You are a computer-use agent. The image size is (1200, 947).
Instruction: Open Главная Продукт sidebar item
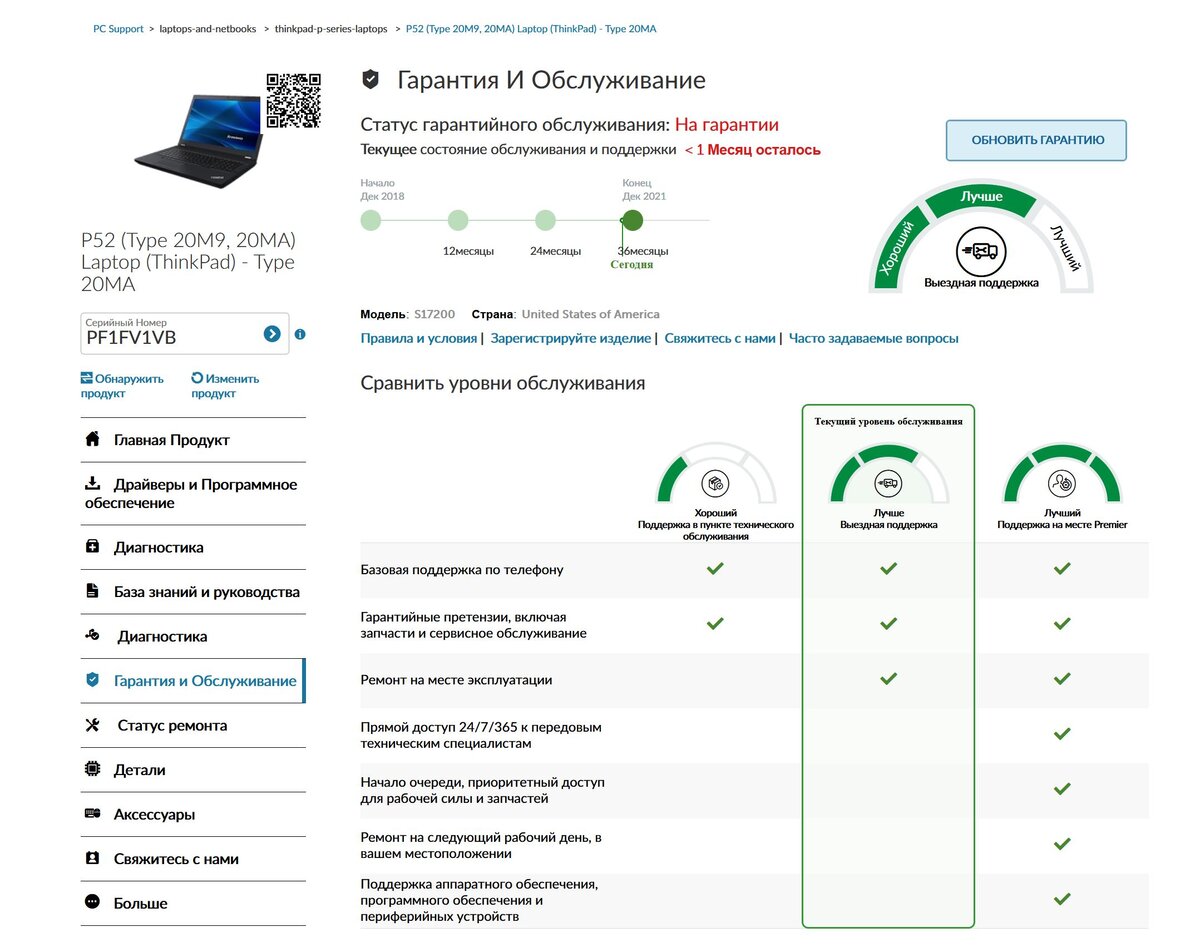[x=193, y=440]
